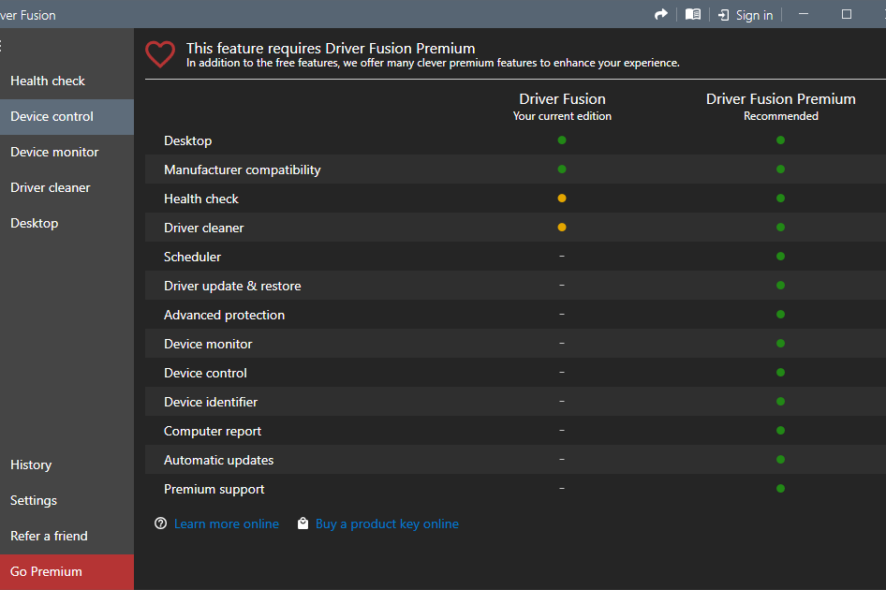Click Premium column green dot for Driver cleaner
The height and width of the screenshot is (590, 886).
point(780,227)
